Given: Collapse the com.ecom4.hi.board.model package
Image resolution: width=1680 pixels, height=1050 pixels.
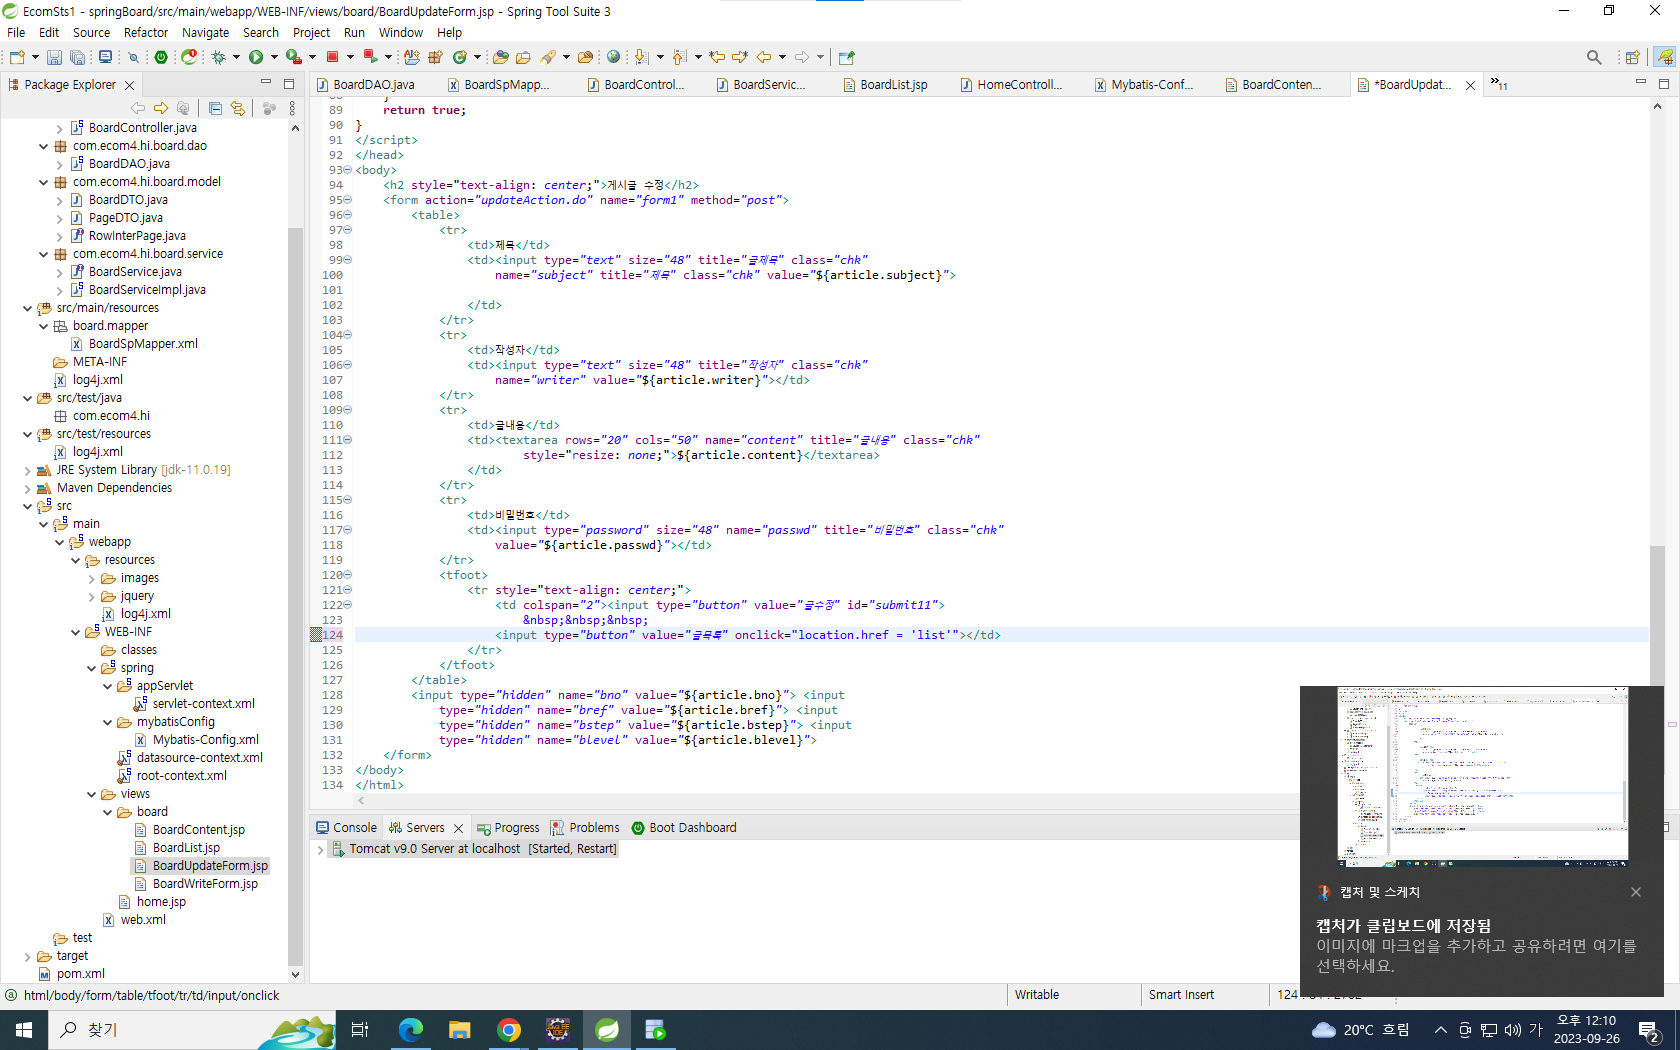Looking at the screenshot, I should click(43, 182).
